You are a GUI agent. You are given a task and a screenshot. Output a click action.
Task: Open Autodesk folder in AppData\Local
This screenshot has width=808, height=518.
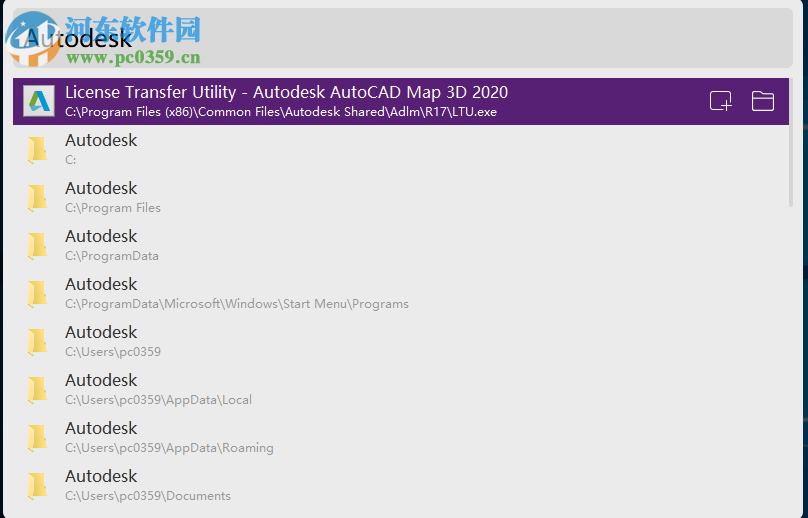click(x=401, y=389)
